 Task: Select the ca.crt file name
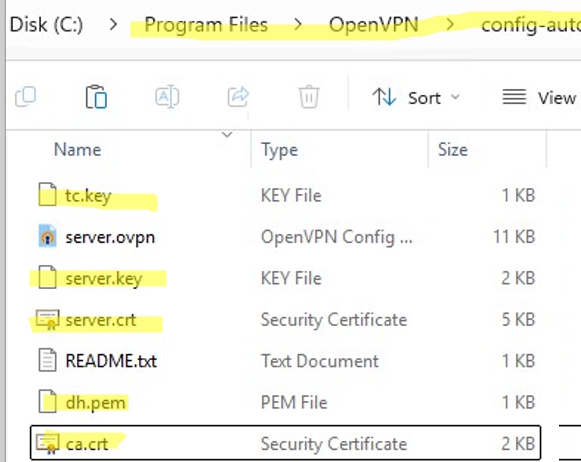[x=87, y=444]
